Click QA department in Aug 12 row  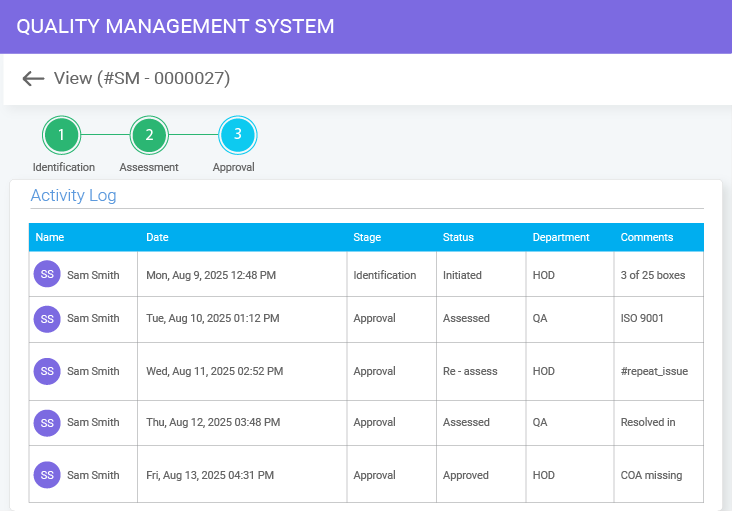540,422
